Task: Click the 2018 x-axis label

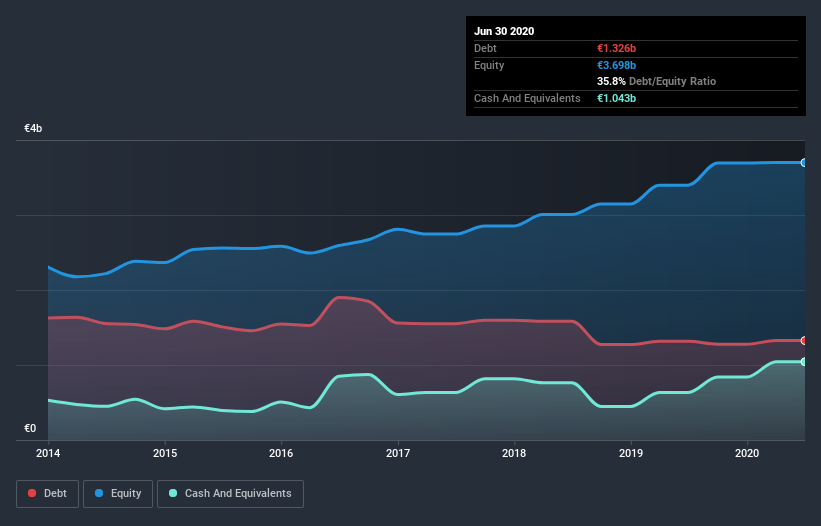Action: click(x=514, y=453)
